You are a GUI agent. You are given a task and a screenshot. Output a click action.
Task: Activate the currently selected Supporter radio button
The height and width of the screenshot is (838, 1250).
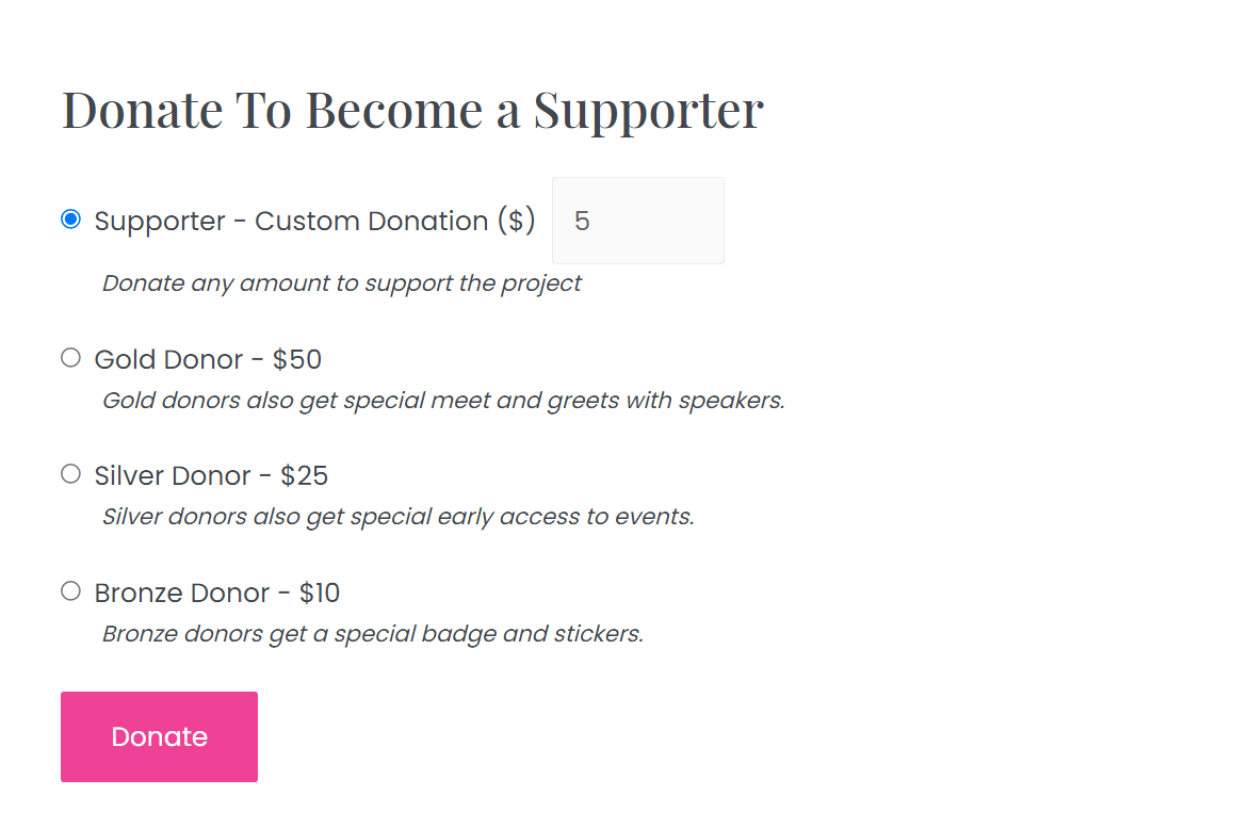tap(70, 220)
